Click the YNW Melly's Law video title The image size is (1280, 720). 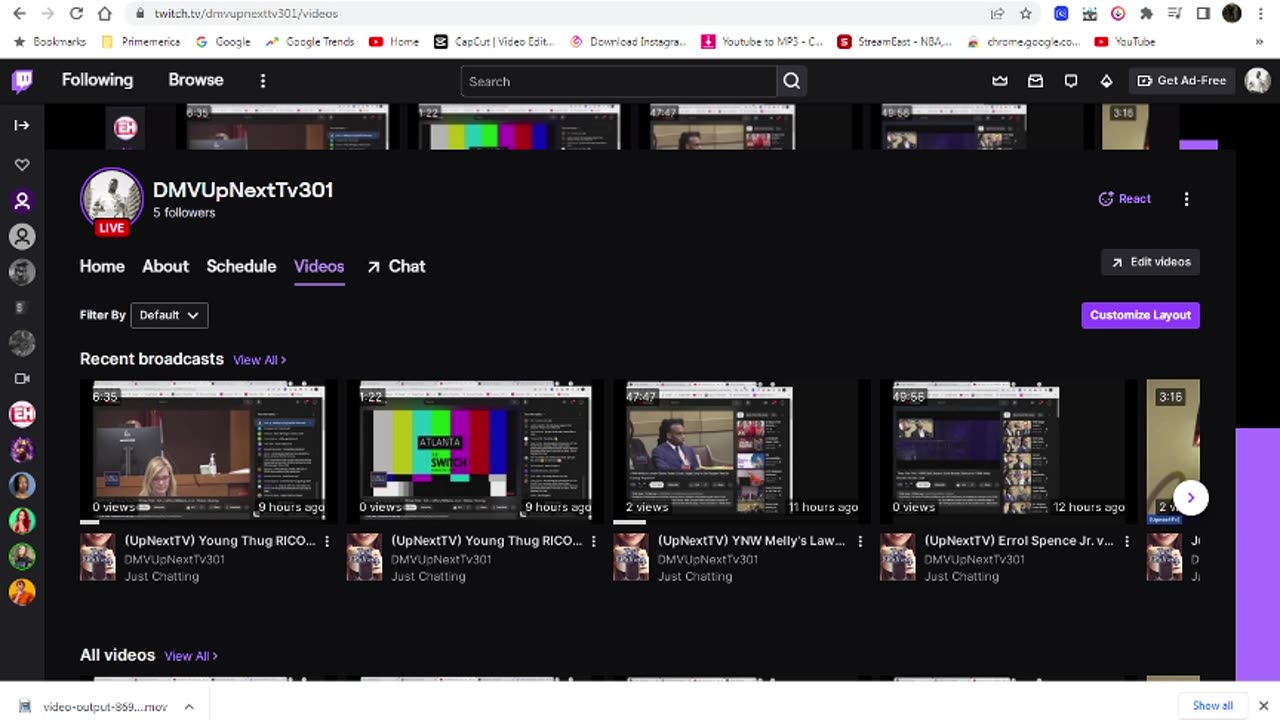(751, 541)
